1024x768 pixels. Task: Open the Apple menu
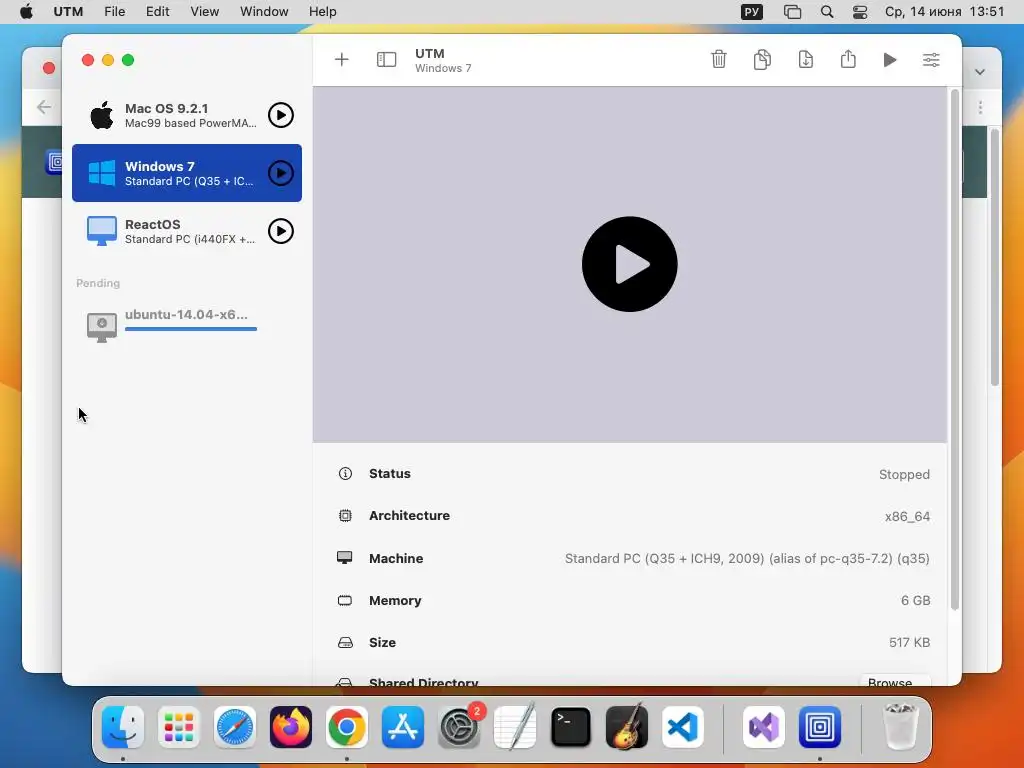click(26, 12)
